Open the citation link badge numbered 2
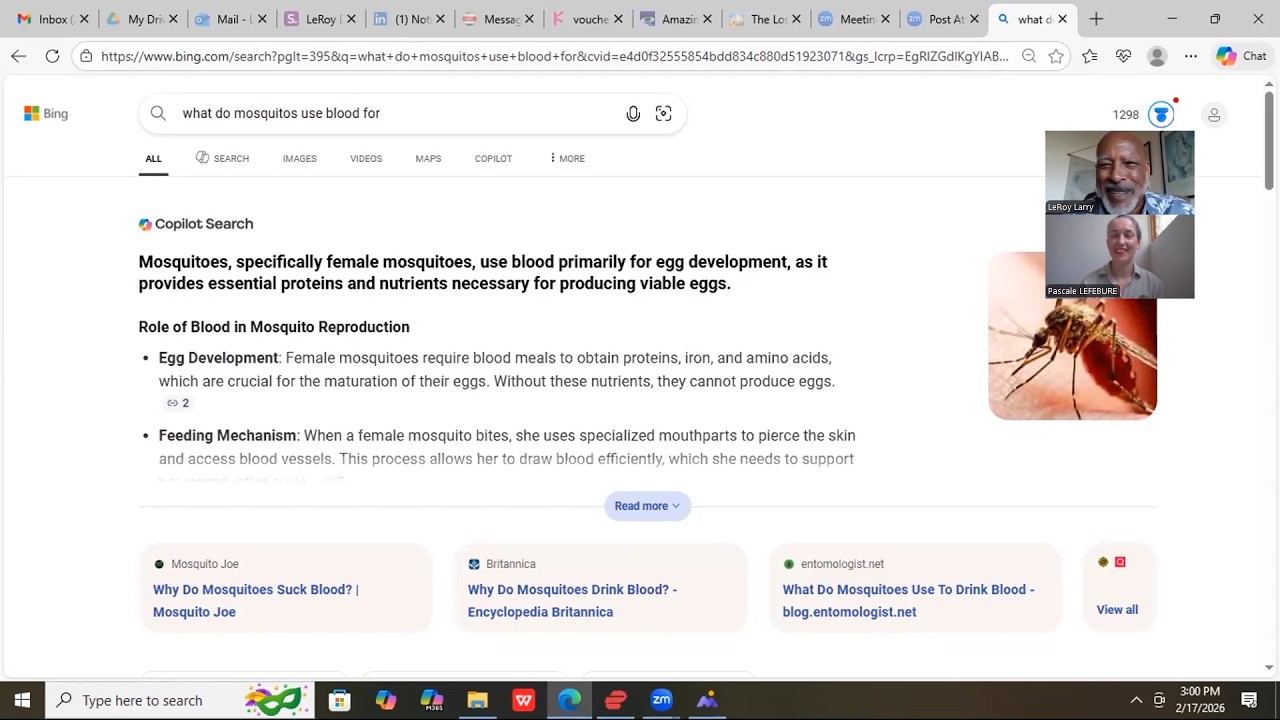 (178, 403)
